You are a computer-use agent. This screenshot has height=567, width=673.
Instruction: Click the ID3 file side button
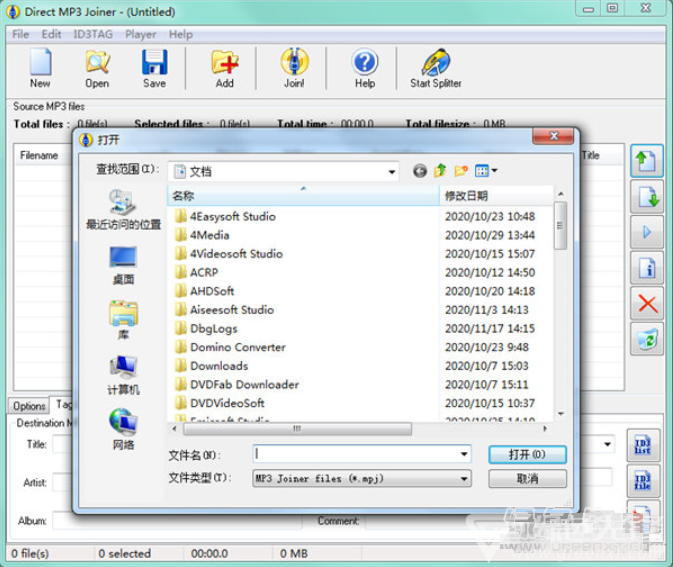pyautogui.click(x=643, y=481)
